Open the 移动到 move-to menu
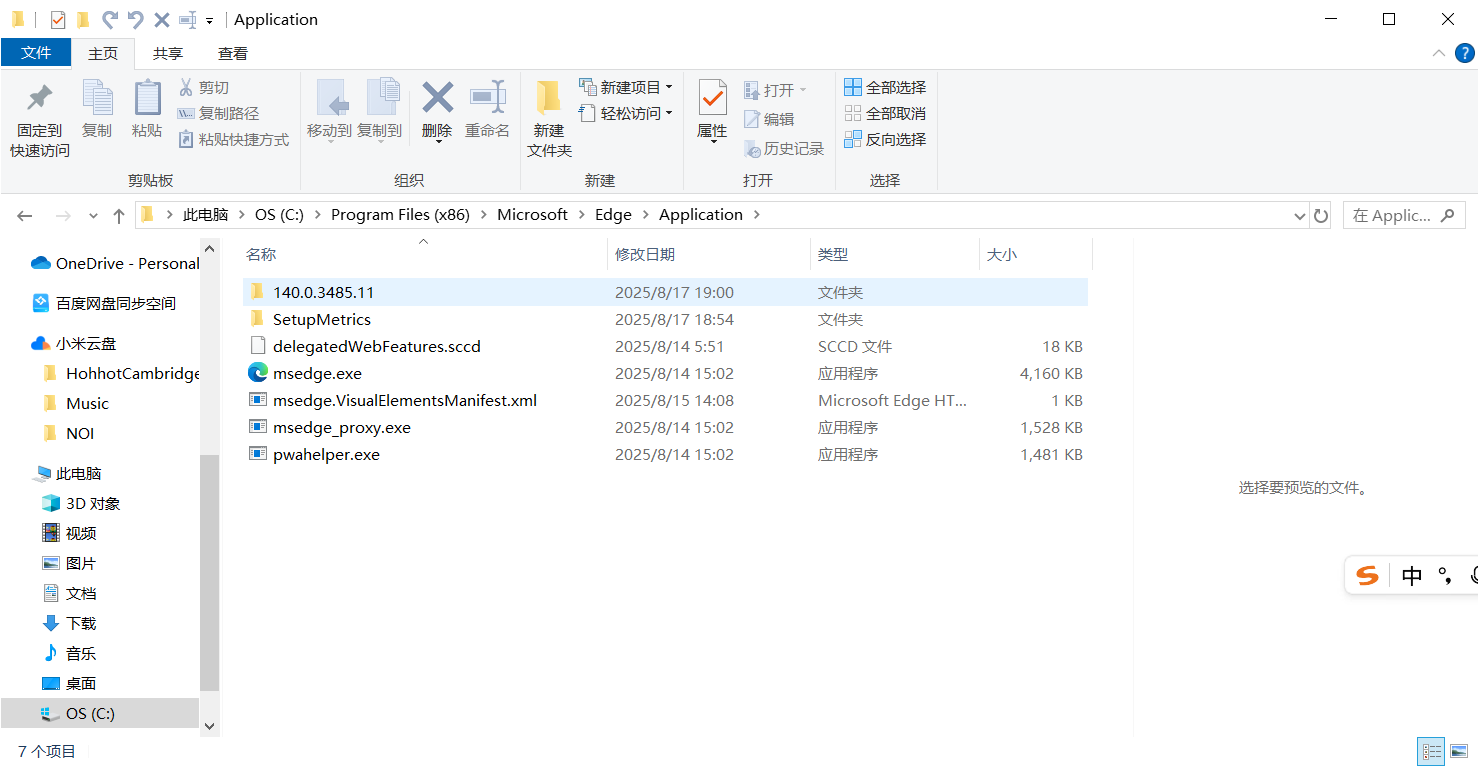1478x766 pixels. 329,112
